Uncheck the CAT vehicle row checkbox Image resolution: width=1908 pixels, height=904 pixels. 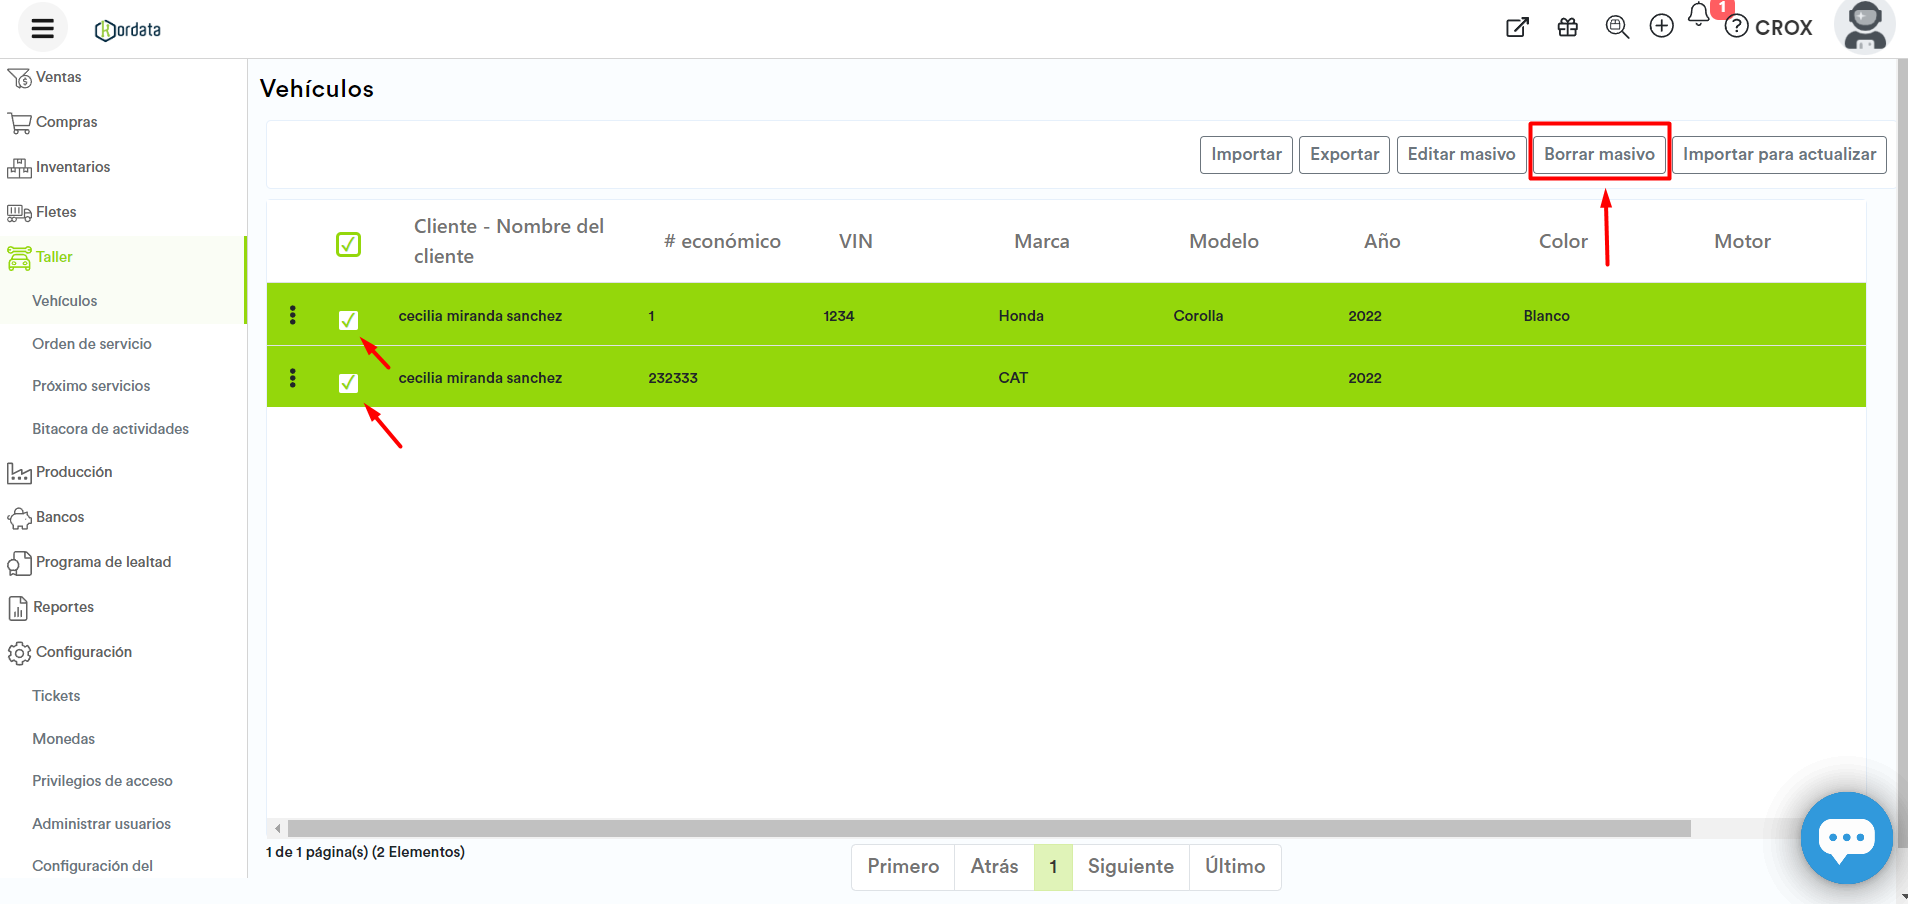point(348,383)
